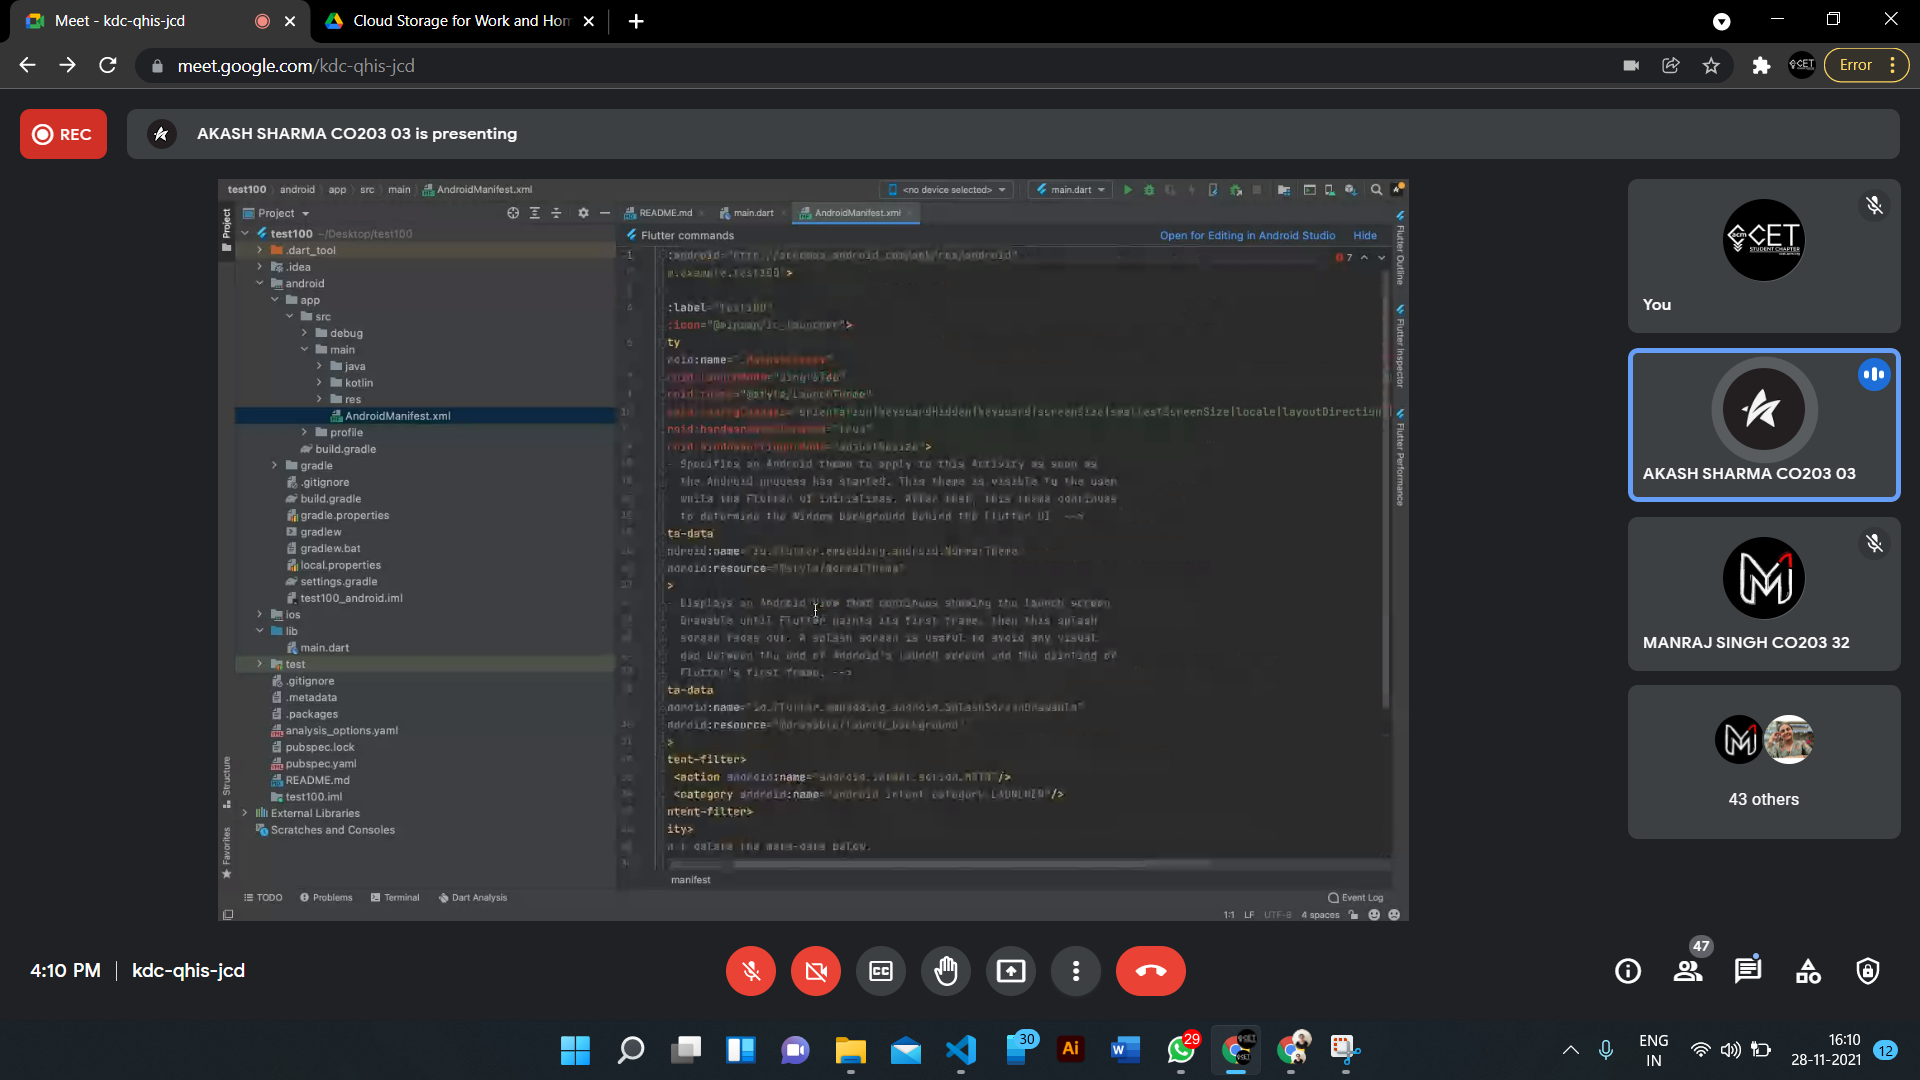Raise your hand
The image size is (1920, 1080).
[x=946, y=971]
